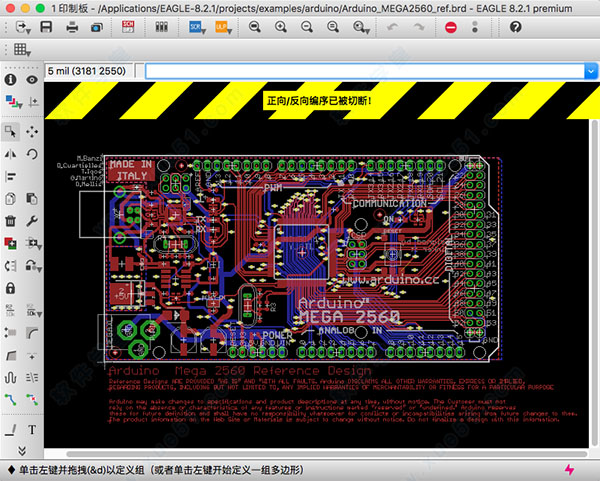
Task: Redraw the view with magnifier icon
Action: 333,27
